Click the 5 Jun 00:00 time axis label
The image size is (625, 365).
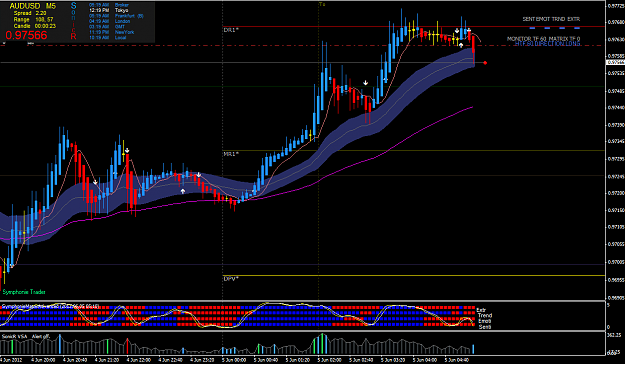234,360
